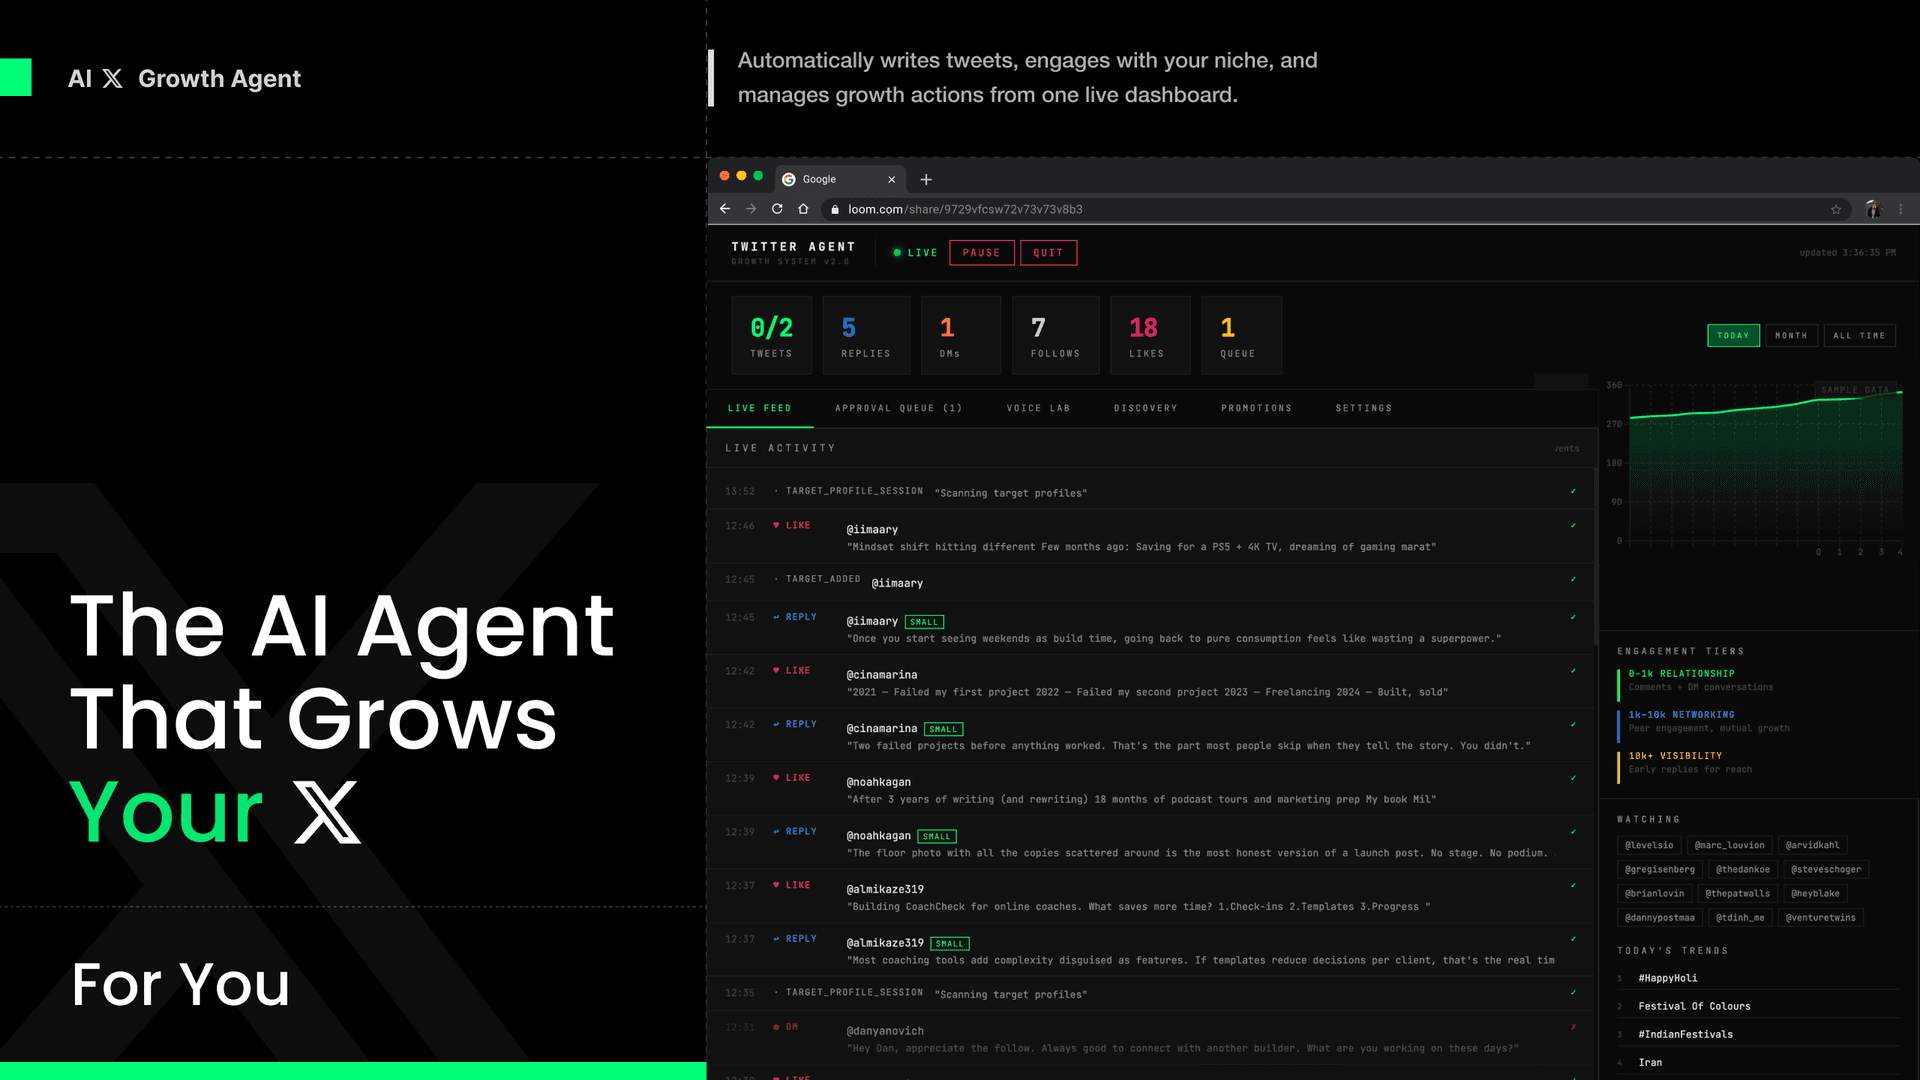This screenshot has width=1920, height=1080.
Task: Click the browser forward arrow
Action: pyautogui.click(x=751, y=209)
